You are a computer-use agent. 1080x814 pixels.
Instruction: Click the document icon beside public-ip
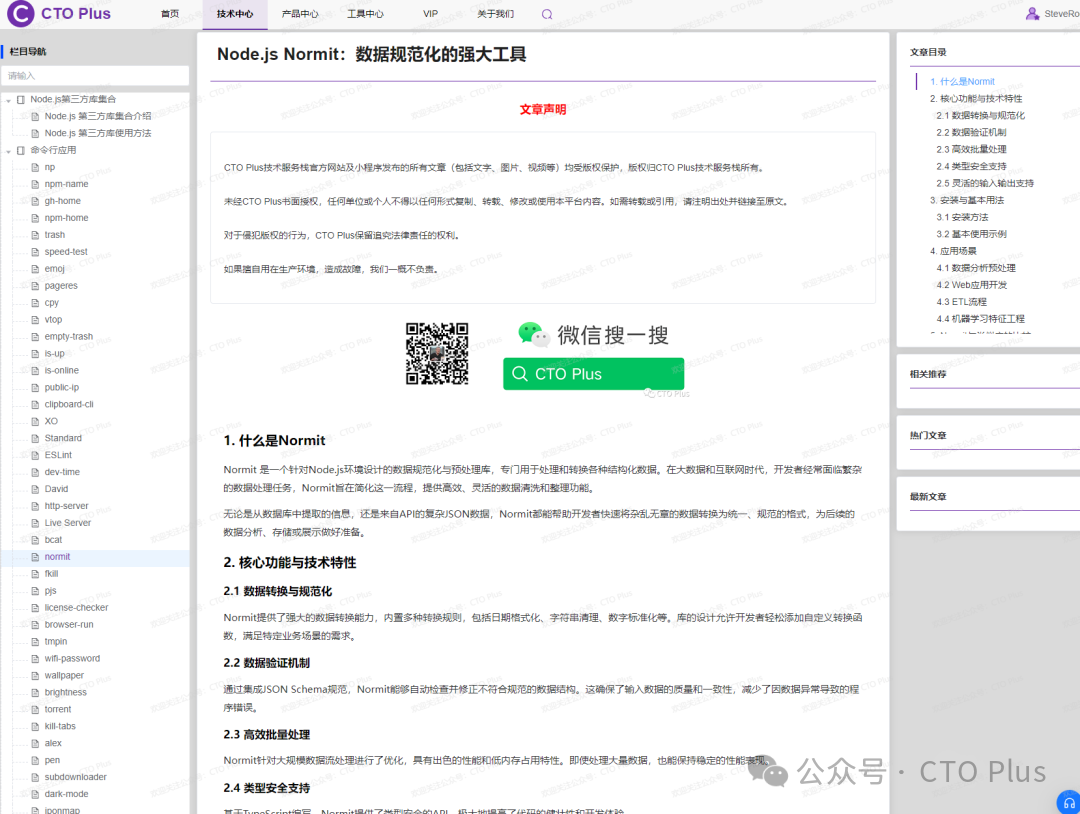pos(35,387)
